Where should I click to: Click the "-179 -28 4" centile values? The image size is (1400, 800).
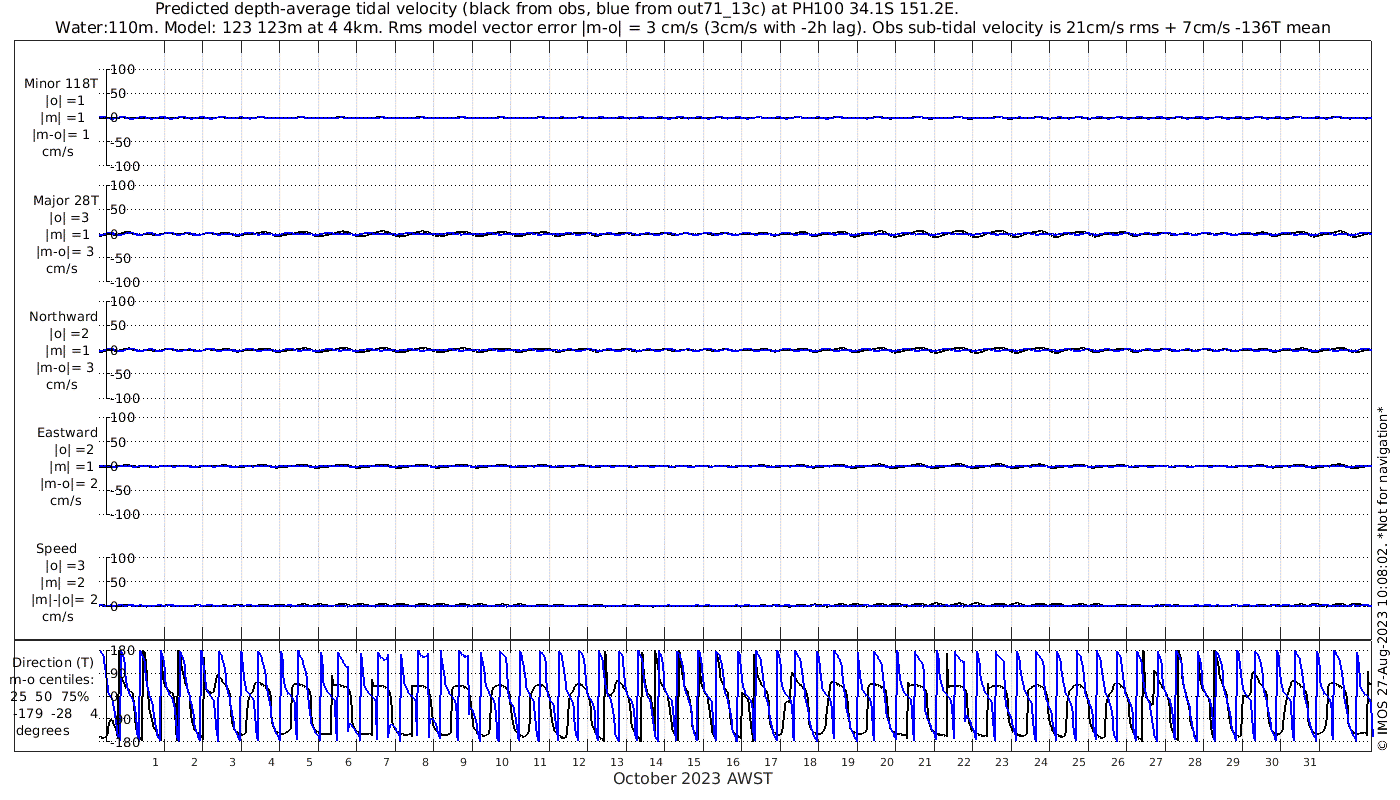click(x=55, y=713)
